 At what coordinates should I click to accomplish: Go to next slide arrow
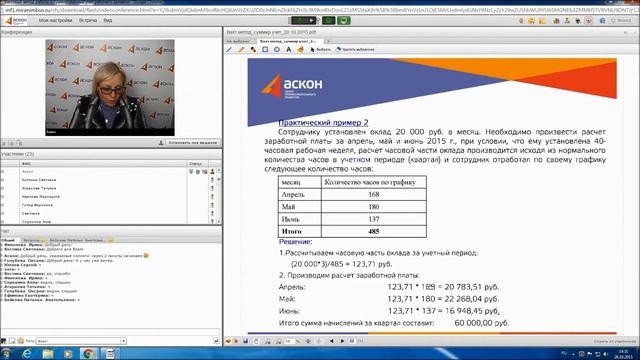point(342,341)
